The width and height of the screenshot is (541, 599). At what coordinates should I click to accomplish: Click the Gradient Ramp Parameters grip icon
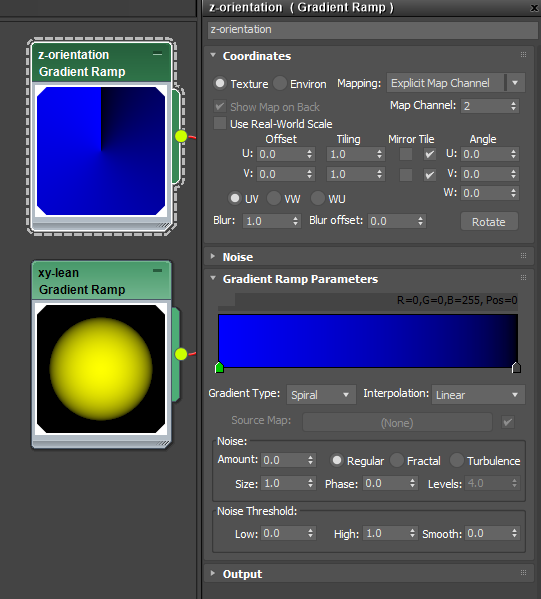click(x=523, y=278)
